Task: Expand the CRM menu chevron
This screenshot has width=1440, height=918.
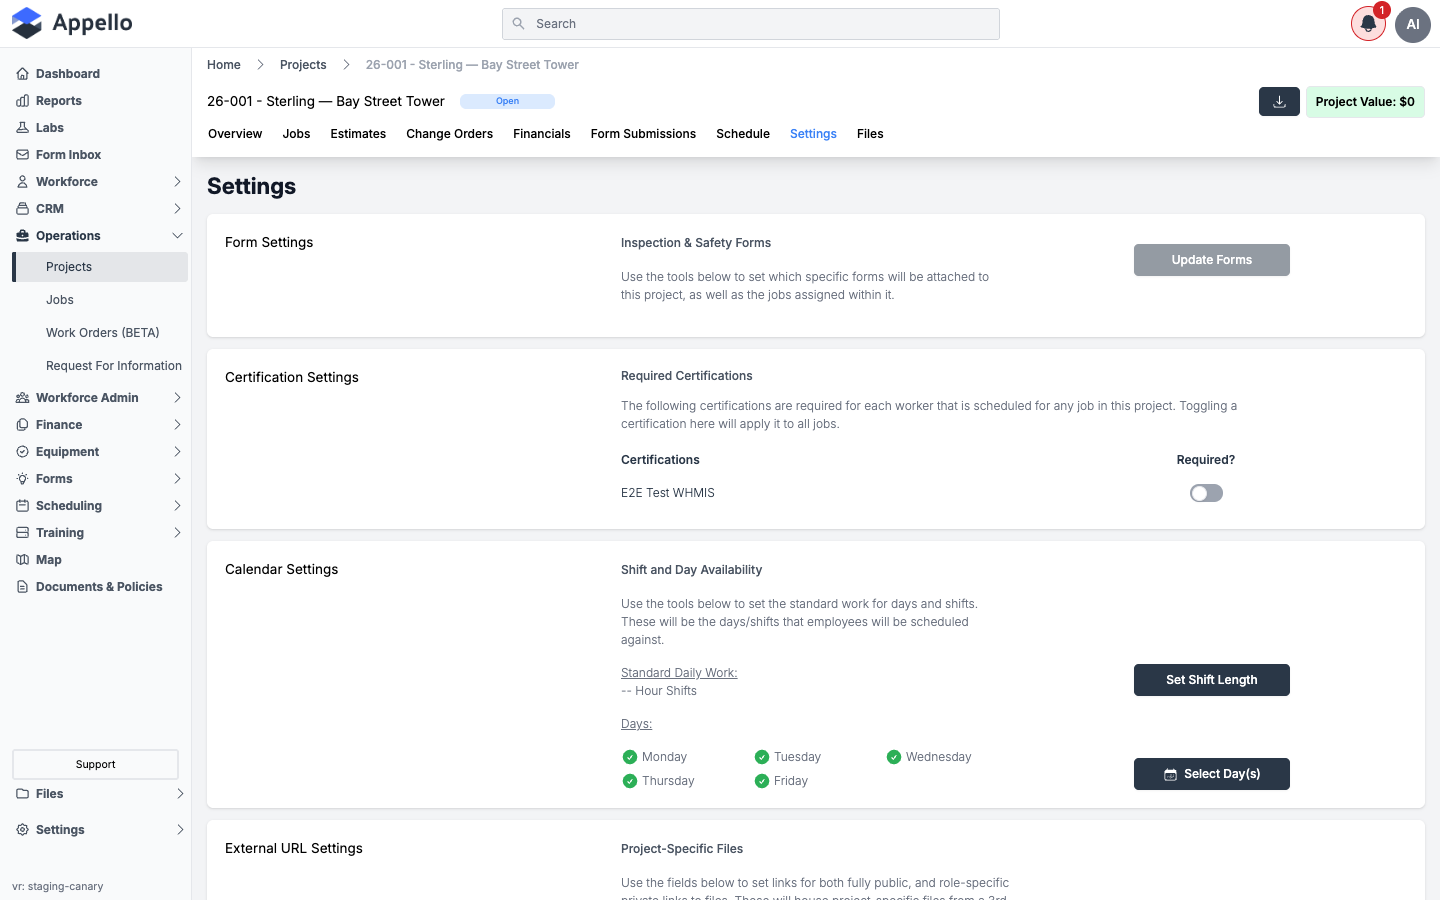Action: 177,209
